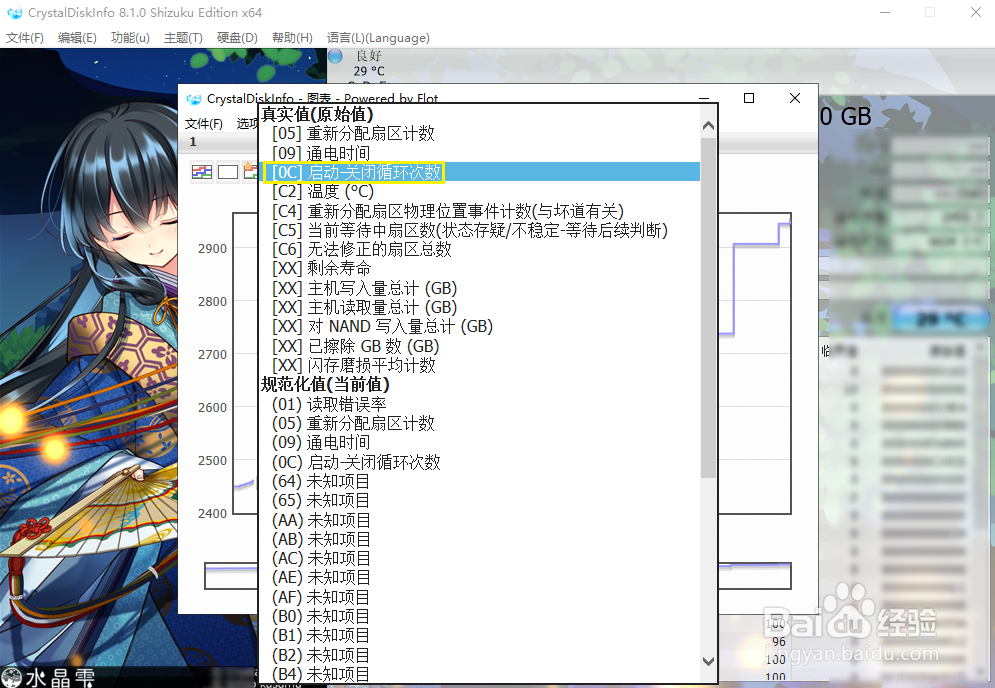Click CrystalDiskInfo app icon in title bar
Image resolution: width=995 pixels, height=688 pixels.
click(x=14, y=13)
